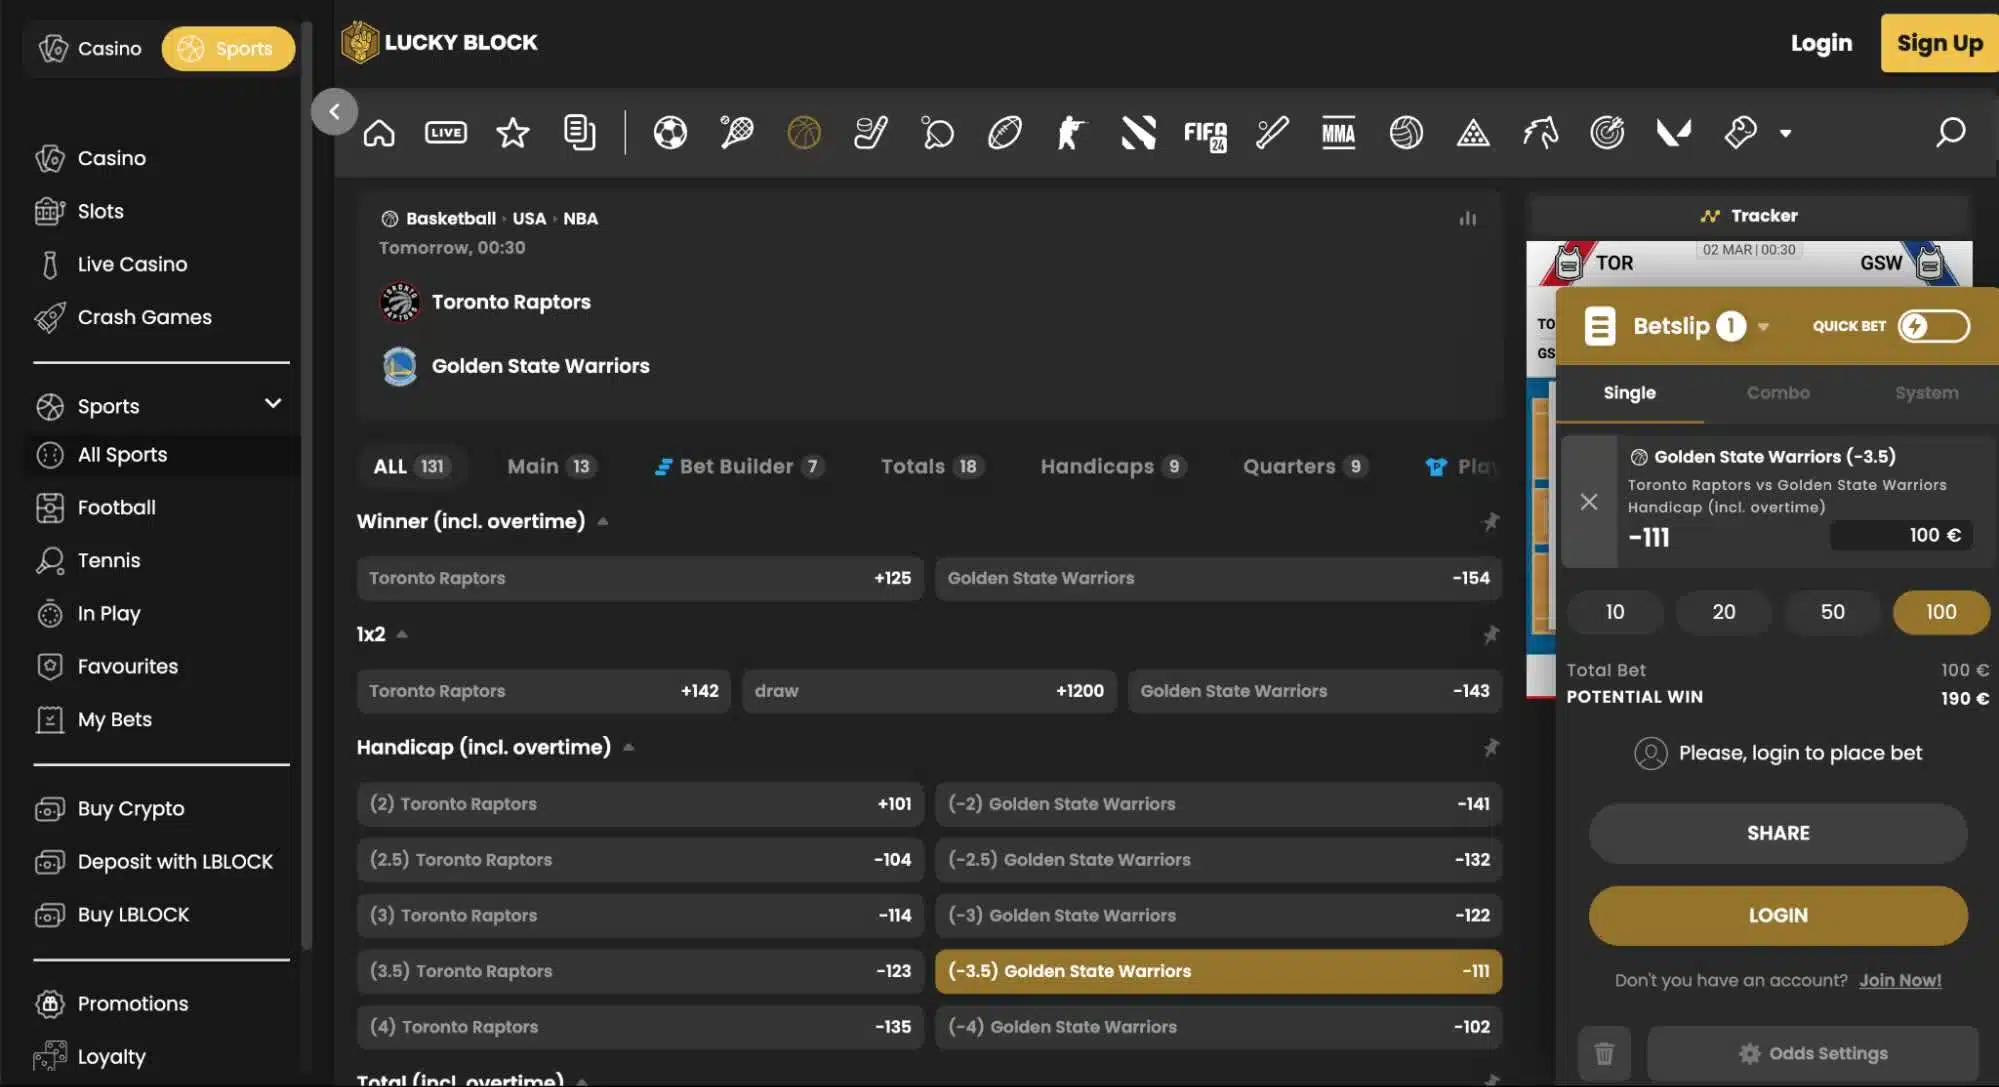Select the MMA sport icon
Viewport: 1999px width, 1087px height.
tap(1338, 131)
